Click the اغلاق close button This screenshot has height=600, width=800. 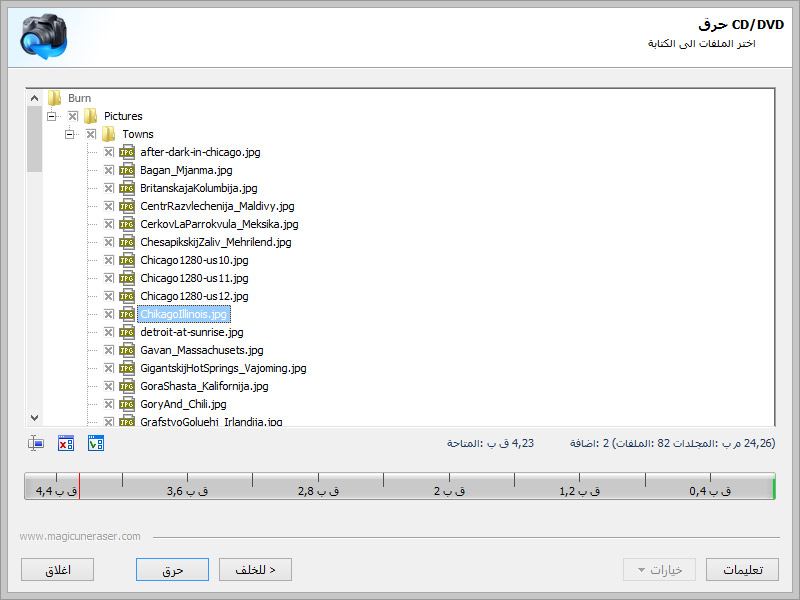pyautogui.click(x=58, y=569)
